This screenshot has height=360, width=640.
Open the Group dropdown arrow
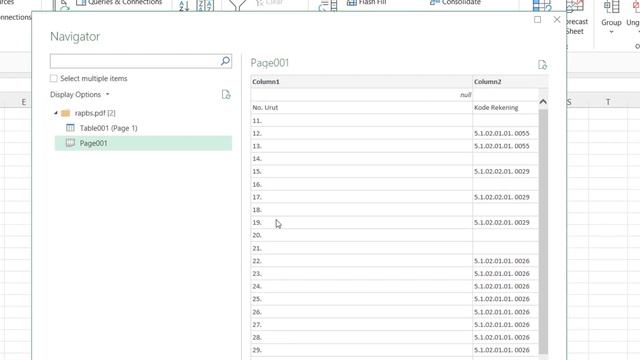[x=611, y=32]
